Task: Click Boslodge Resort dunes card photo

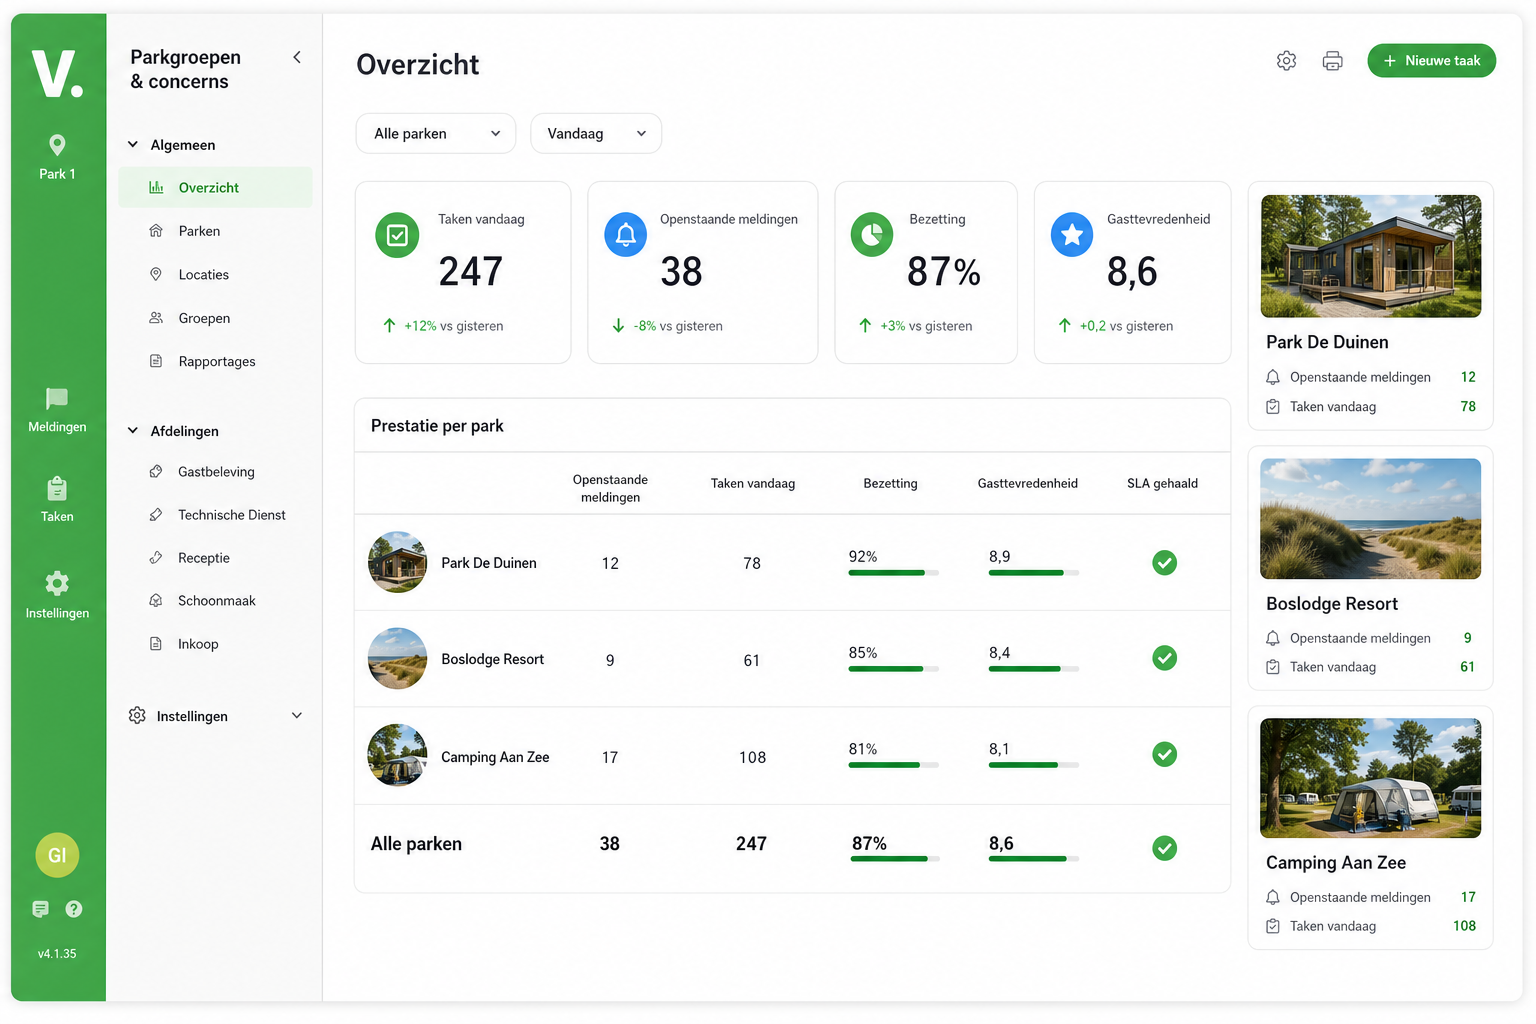Action: (x=1370, y=519)
